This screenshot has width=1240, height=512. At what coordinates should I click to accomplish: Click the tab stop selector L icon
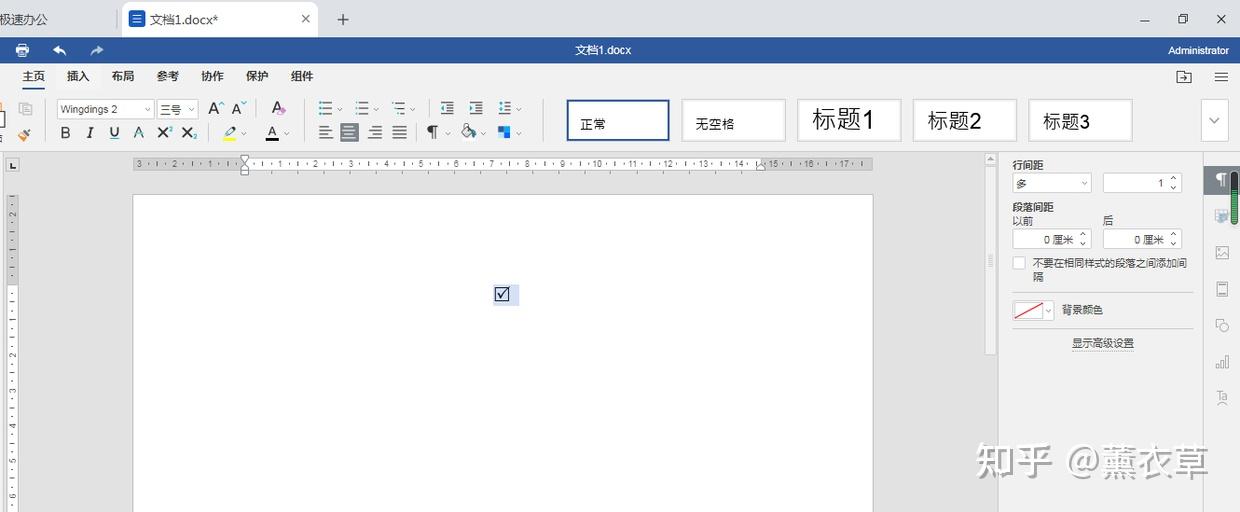[x=13, y=165]
